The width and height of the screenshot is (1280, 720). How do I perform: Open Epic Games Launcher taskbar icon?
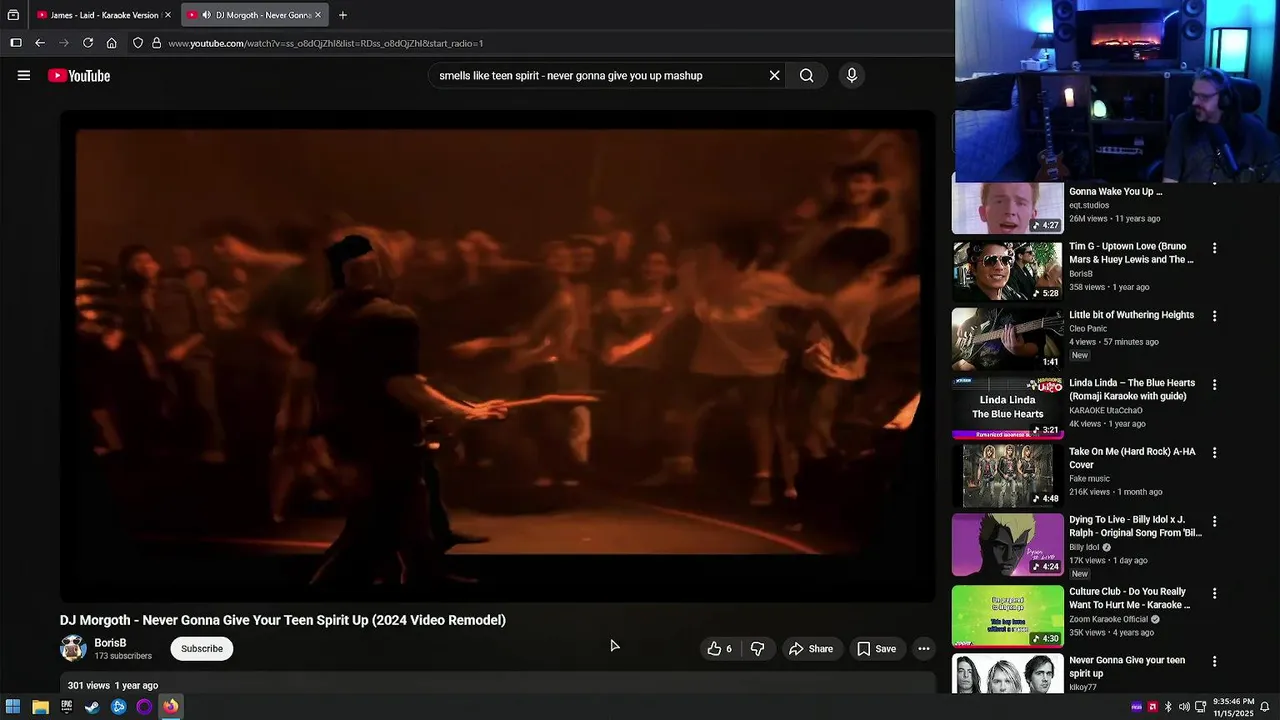(66, 707)
